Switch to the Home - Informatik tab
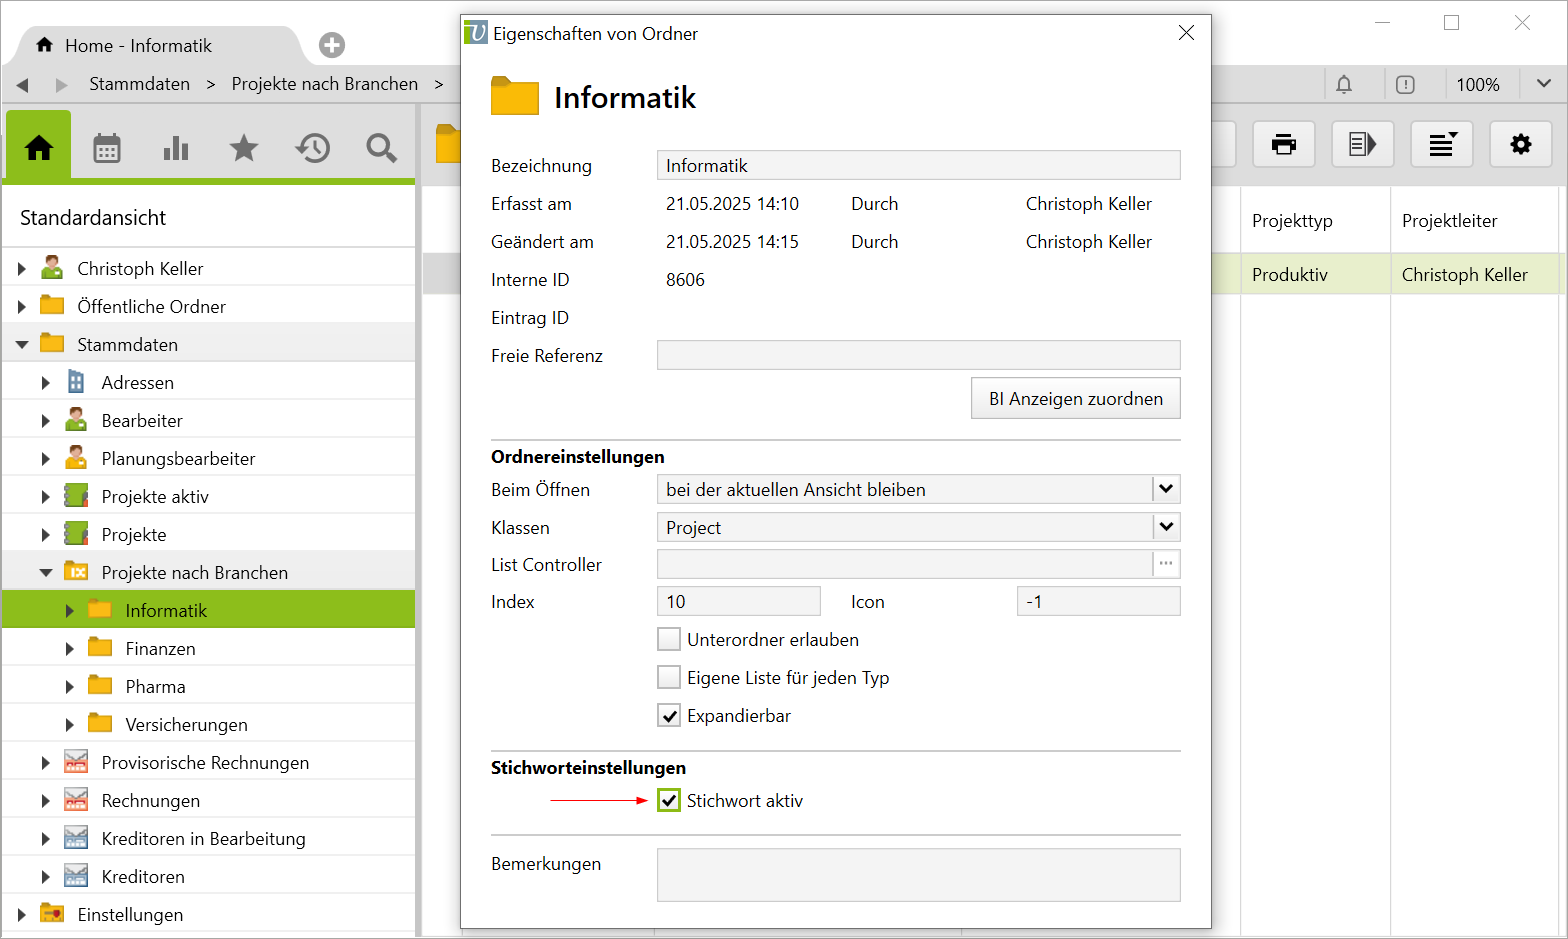1568x939 pixels. tap(138, 46)
